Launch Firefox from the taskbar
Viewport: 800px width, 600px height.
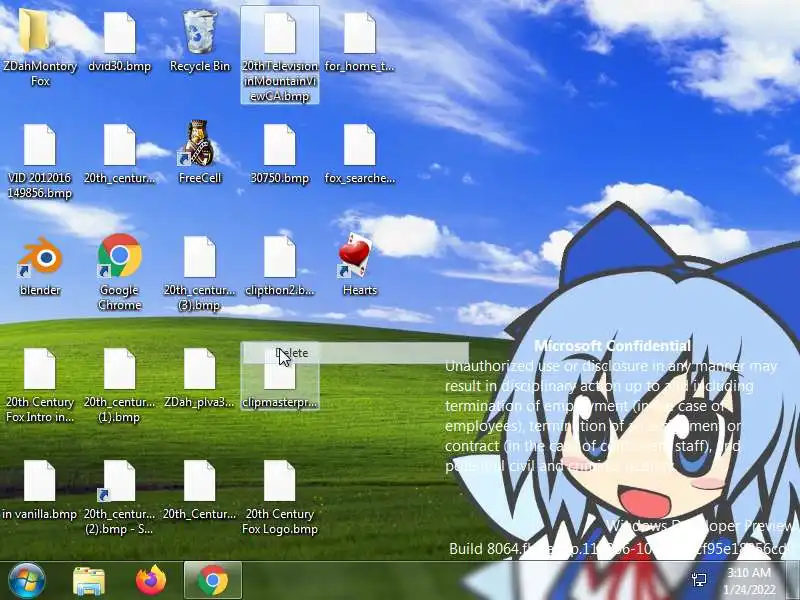click(151, 580)
